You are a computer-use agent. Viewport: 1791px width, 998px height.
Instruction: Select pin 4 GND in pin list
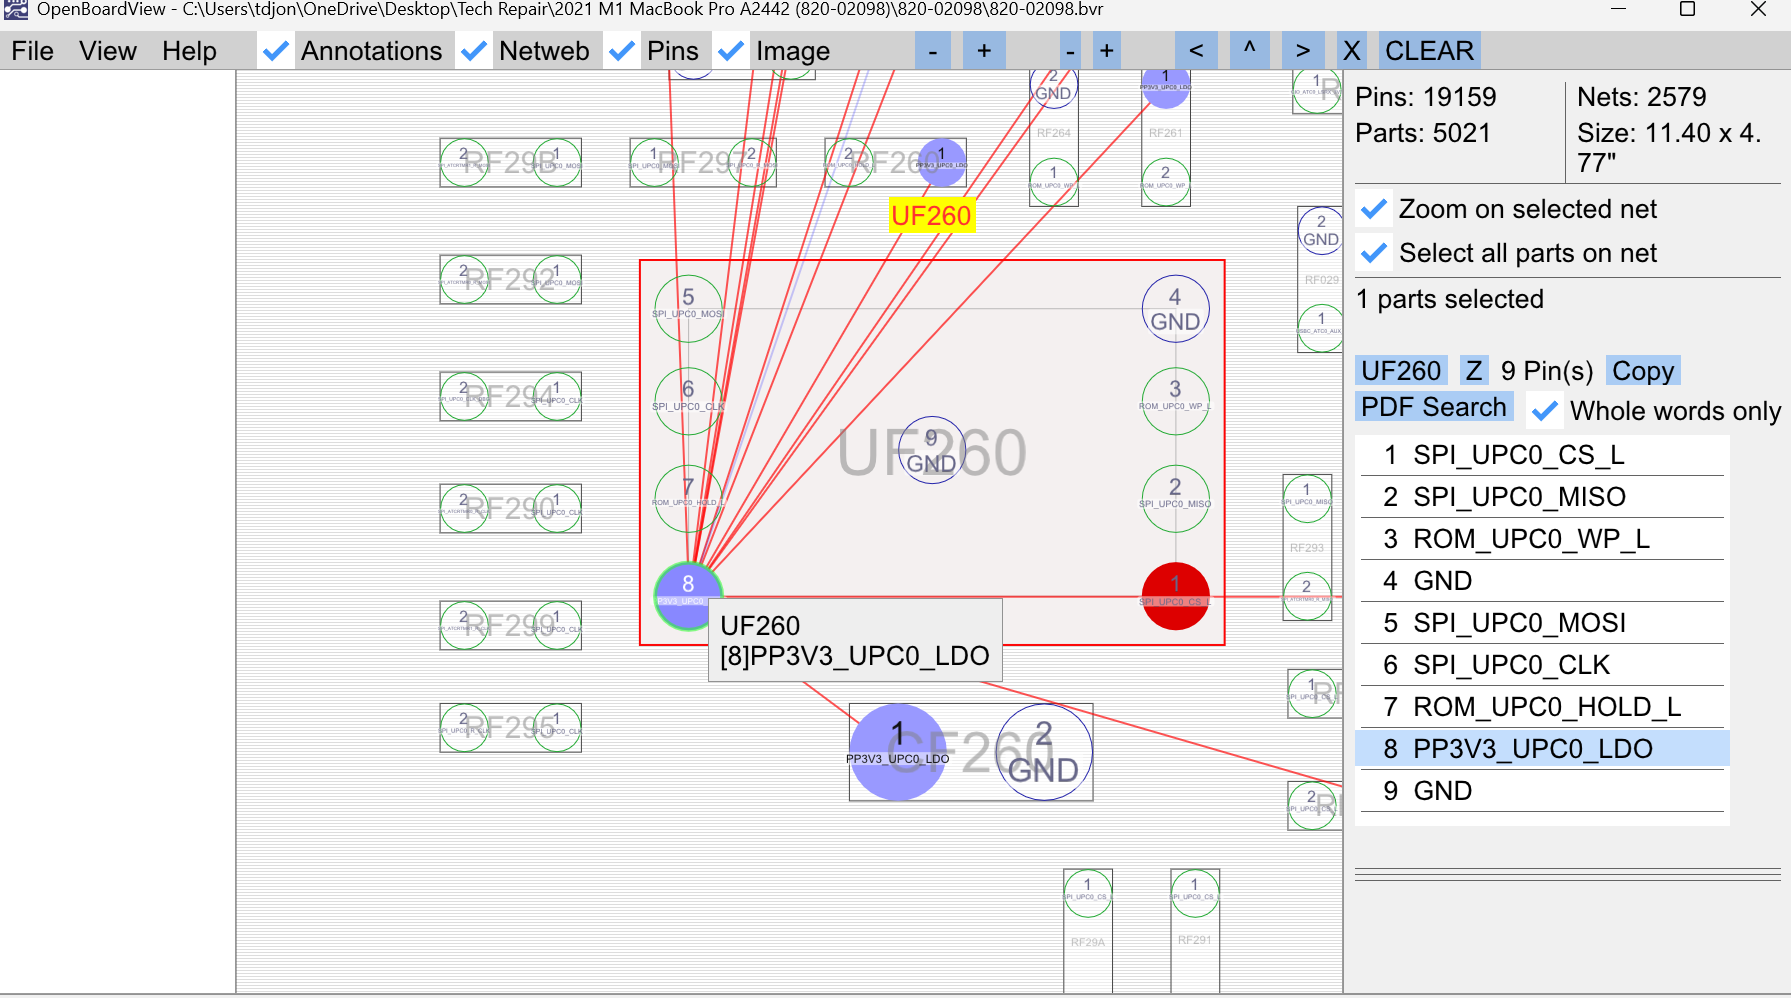[1542, 581]
